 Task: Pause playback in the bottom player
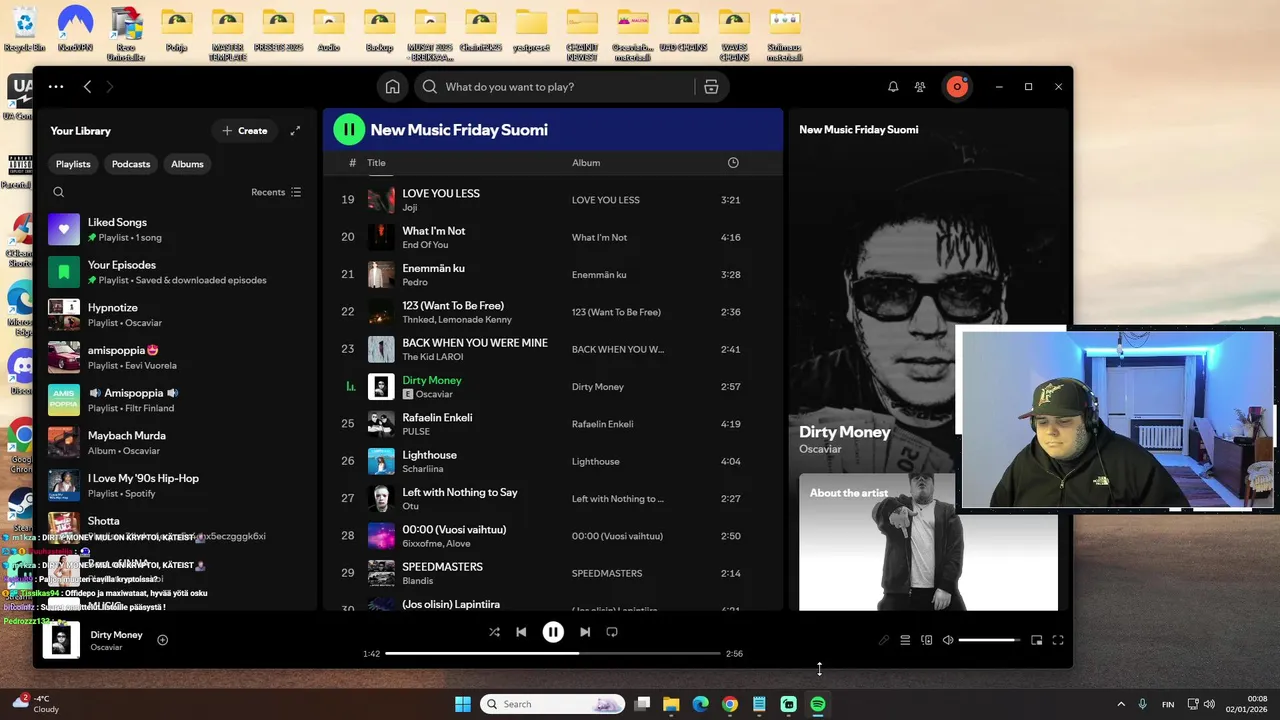tap(553, 632)
